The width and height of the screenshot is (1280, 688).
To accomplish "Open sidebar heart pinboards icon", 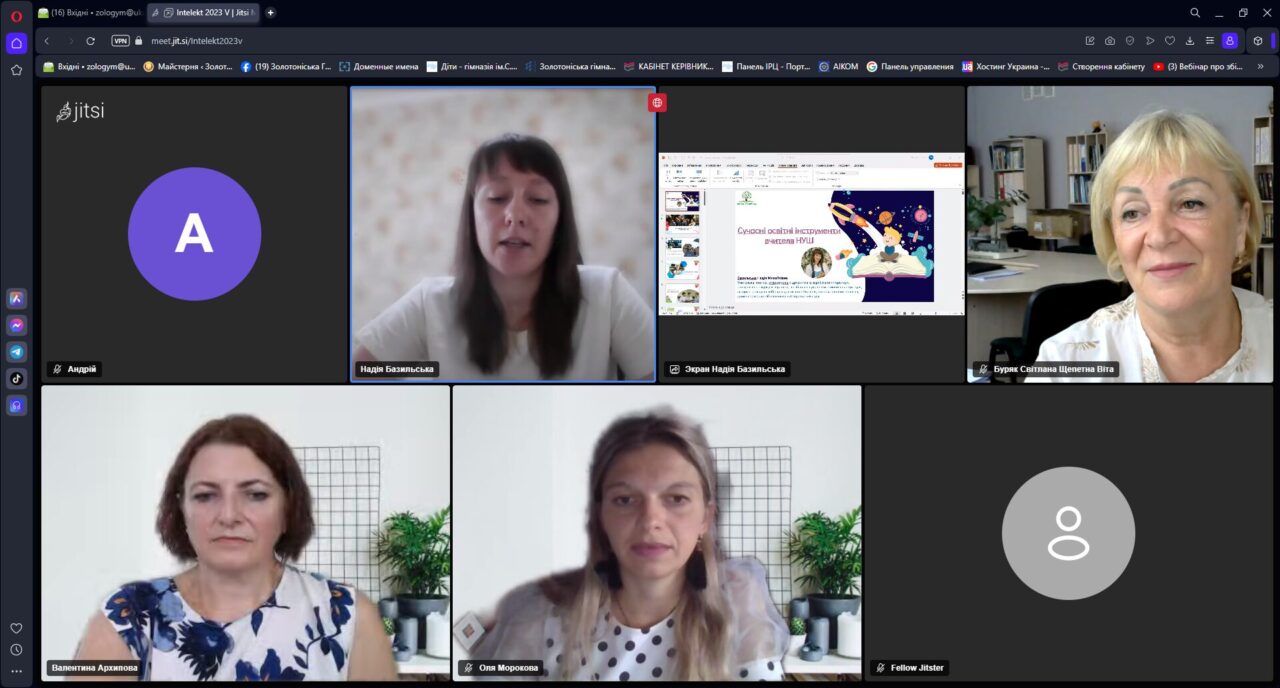I will tap(16, 628).
